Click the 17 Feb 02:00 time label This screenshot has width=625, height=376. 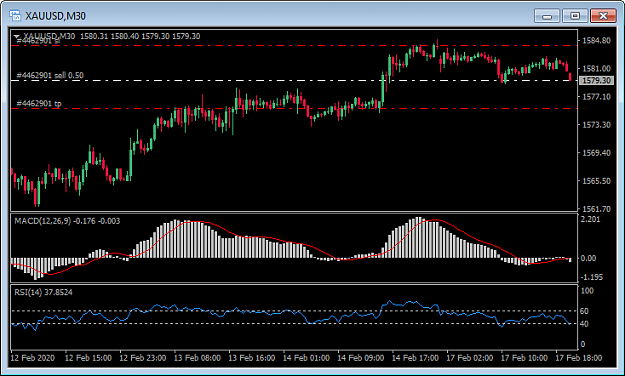coord(470,358)
